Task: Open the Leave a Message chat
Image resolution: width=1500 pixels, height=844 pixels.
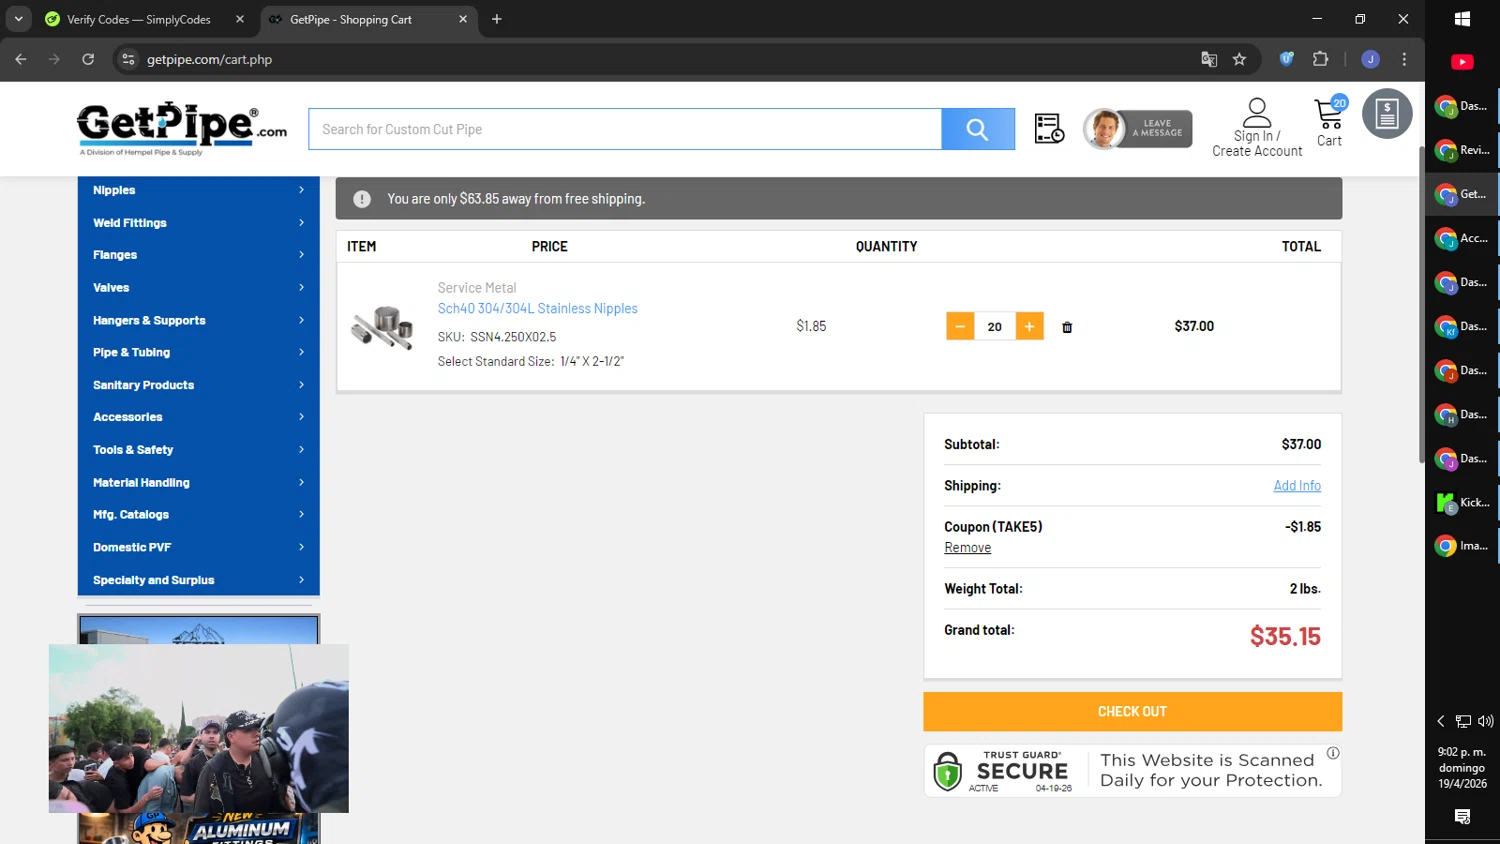Action: pyautogui.click(x=1138, y=129)
